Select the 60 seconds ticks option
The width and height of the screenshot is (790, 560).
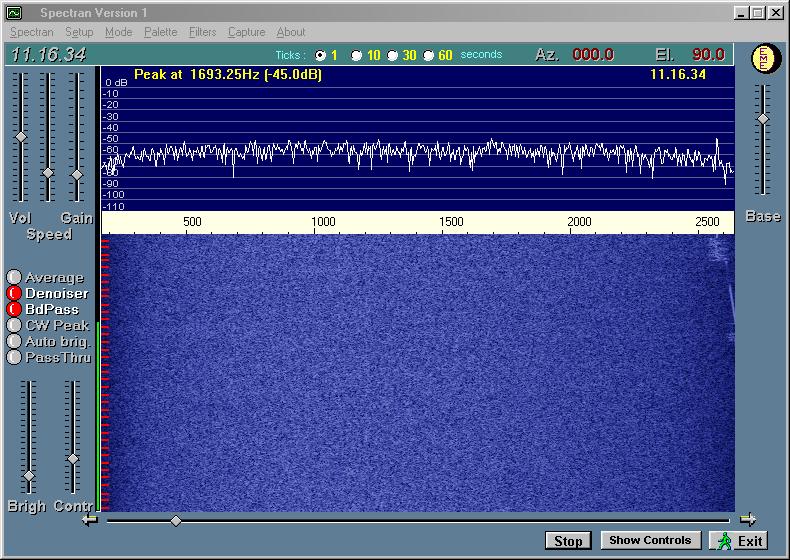click(429, 55)
